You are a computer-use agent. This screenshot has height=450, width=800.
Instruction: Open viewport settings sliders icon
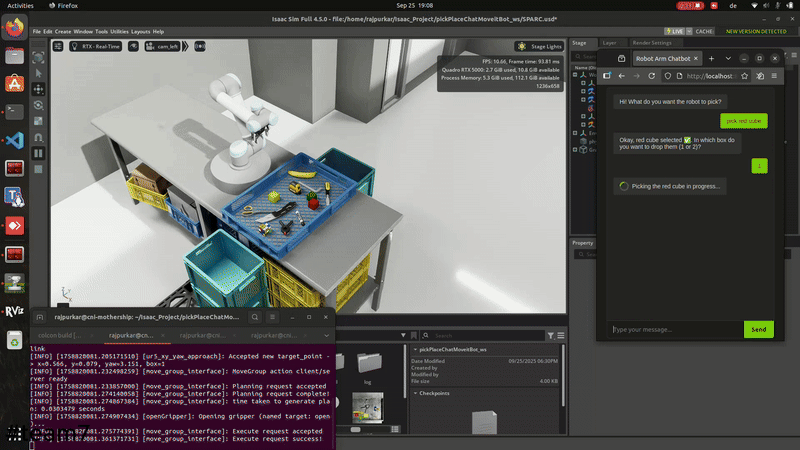coord(58,46)
